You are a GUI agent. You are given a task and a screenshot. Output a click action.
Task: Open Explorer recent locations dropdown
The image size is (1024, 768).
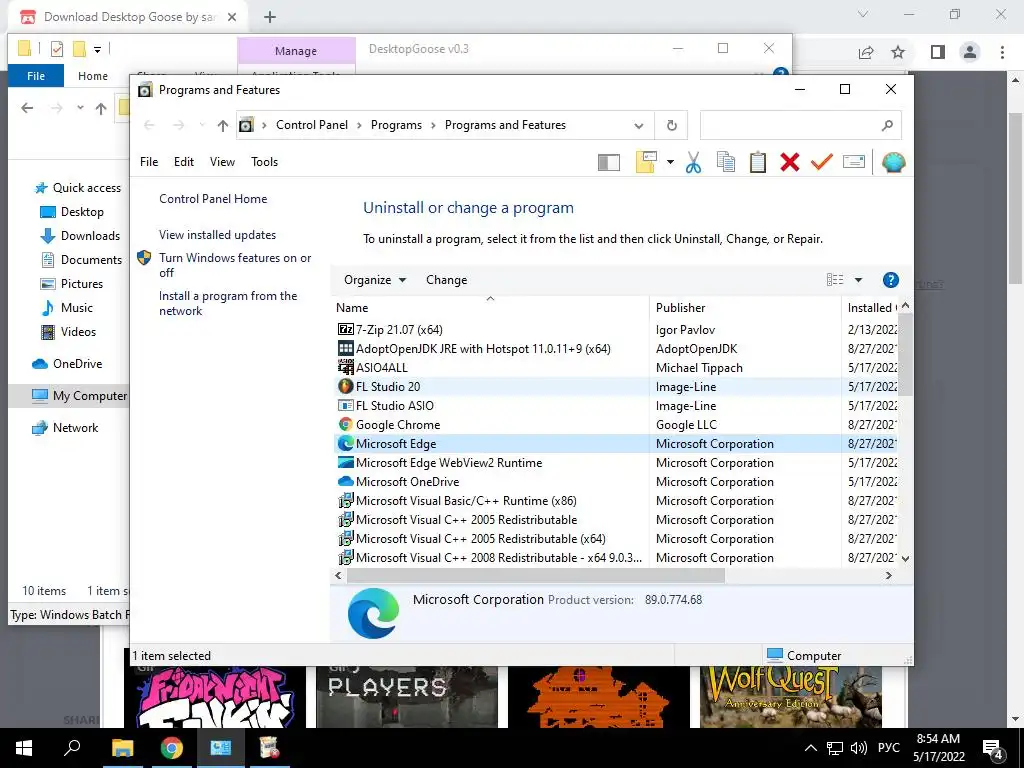click(x=80, y=108)
